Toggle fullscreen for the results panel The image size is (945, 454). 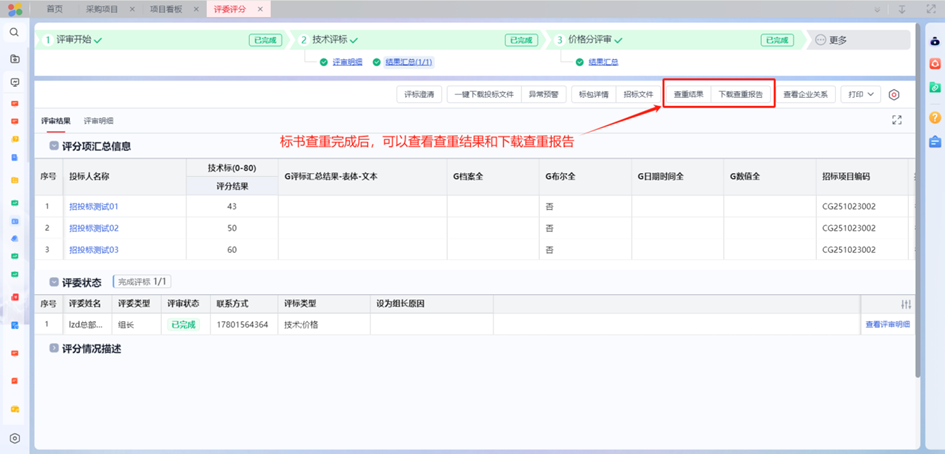897,120
